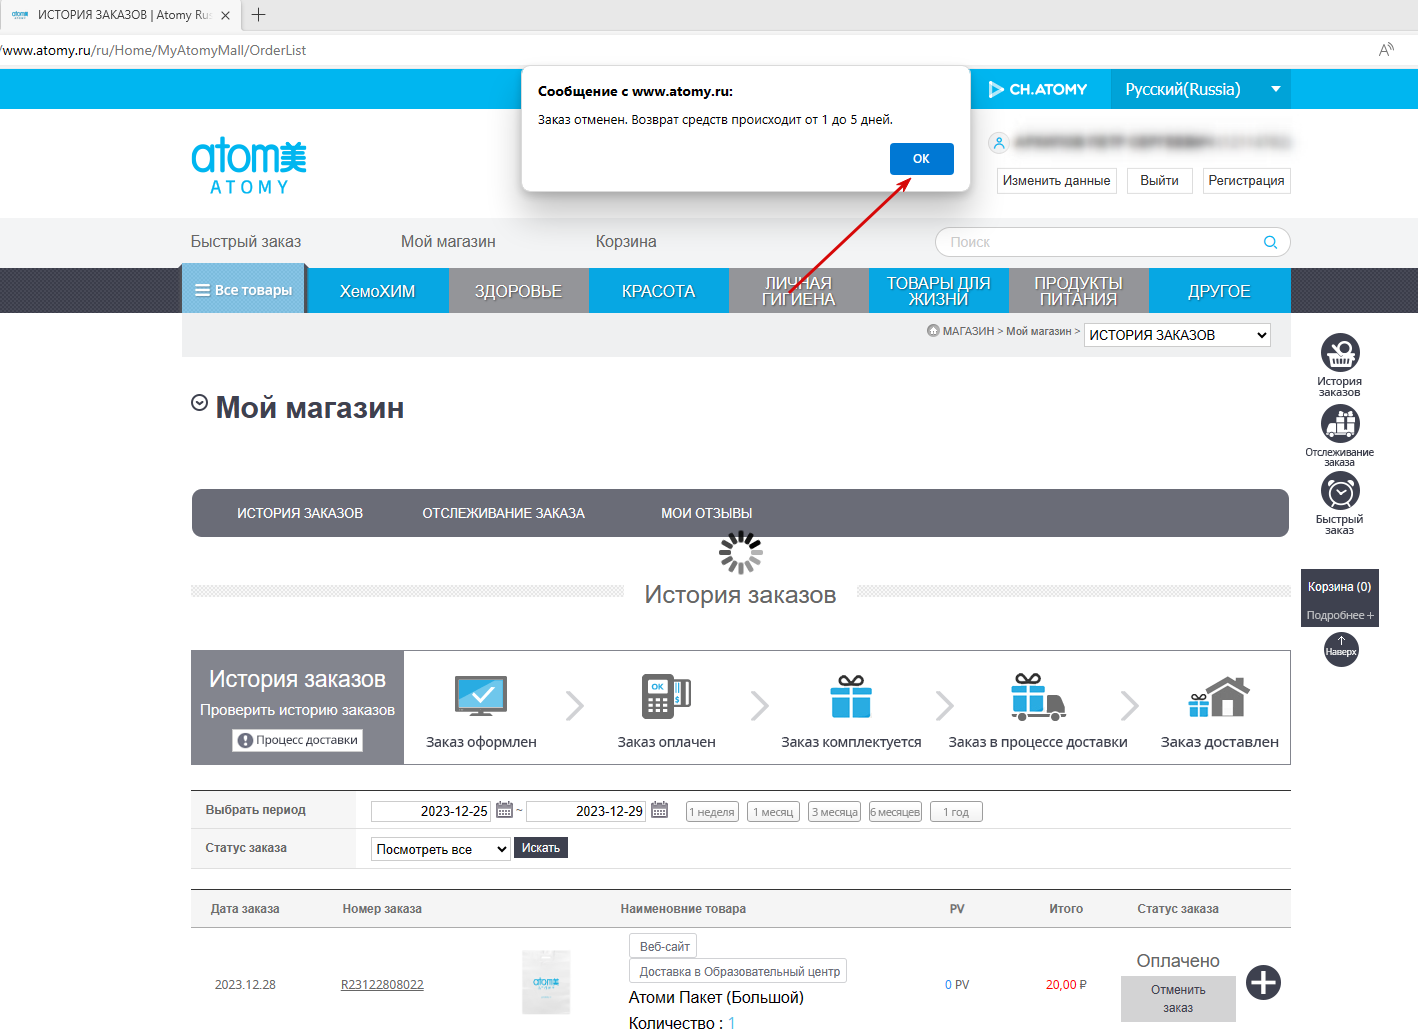The height and width of the screenshot is (1031, 1418).
Task: Open Изменить данные account settings
Action: [1056, 181]
